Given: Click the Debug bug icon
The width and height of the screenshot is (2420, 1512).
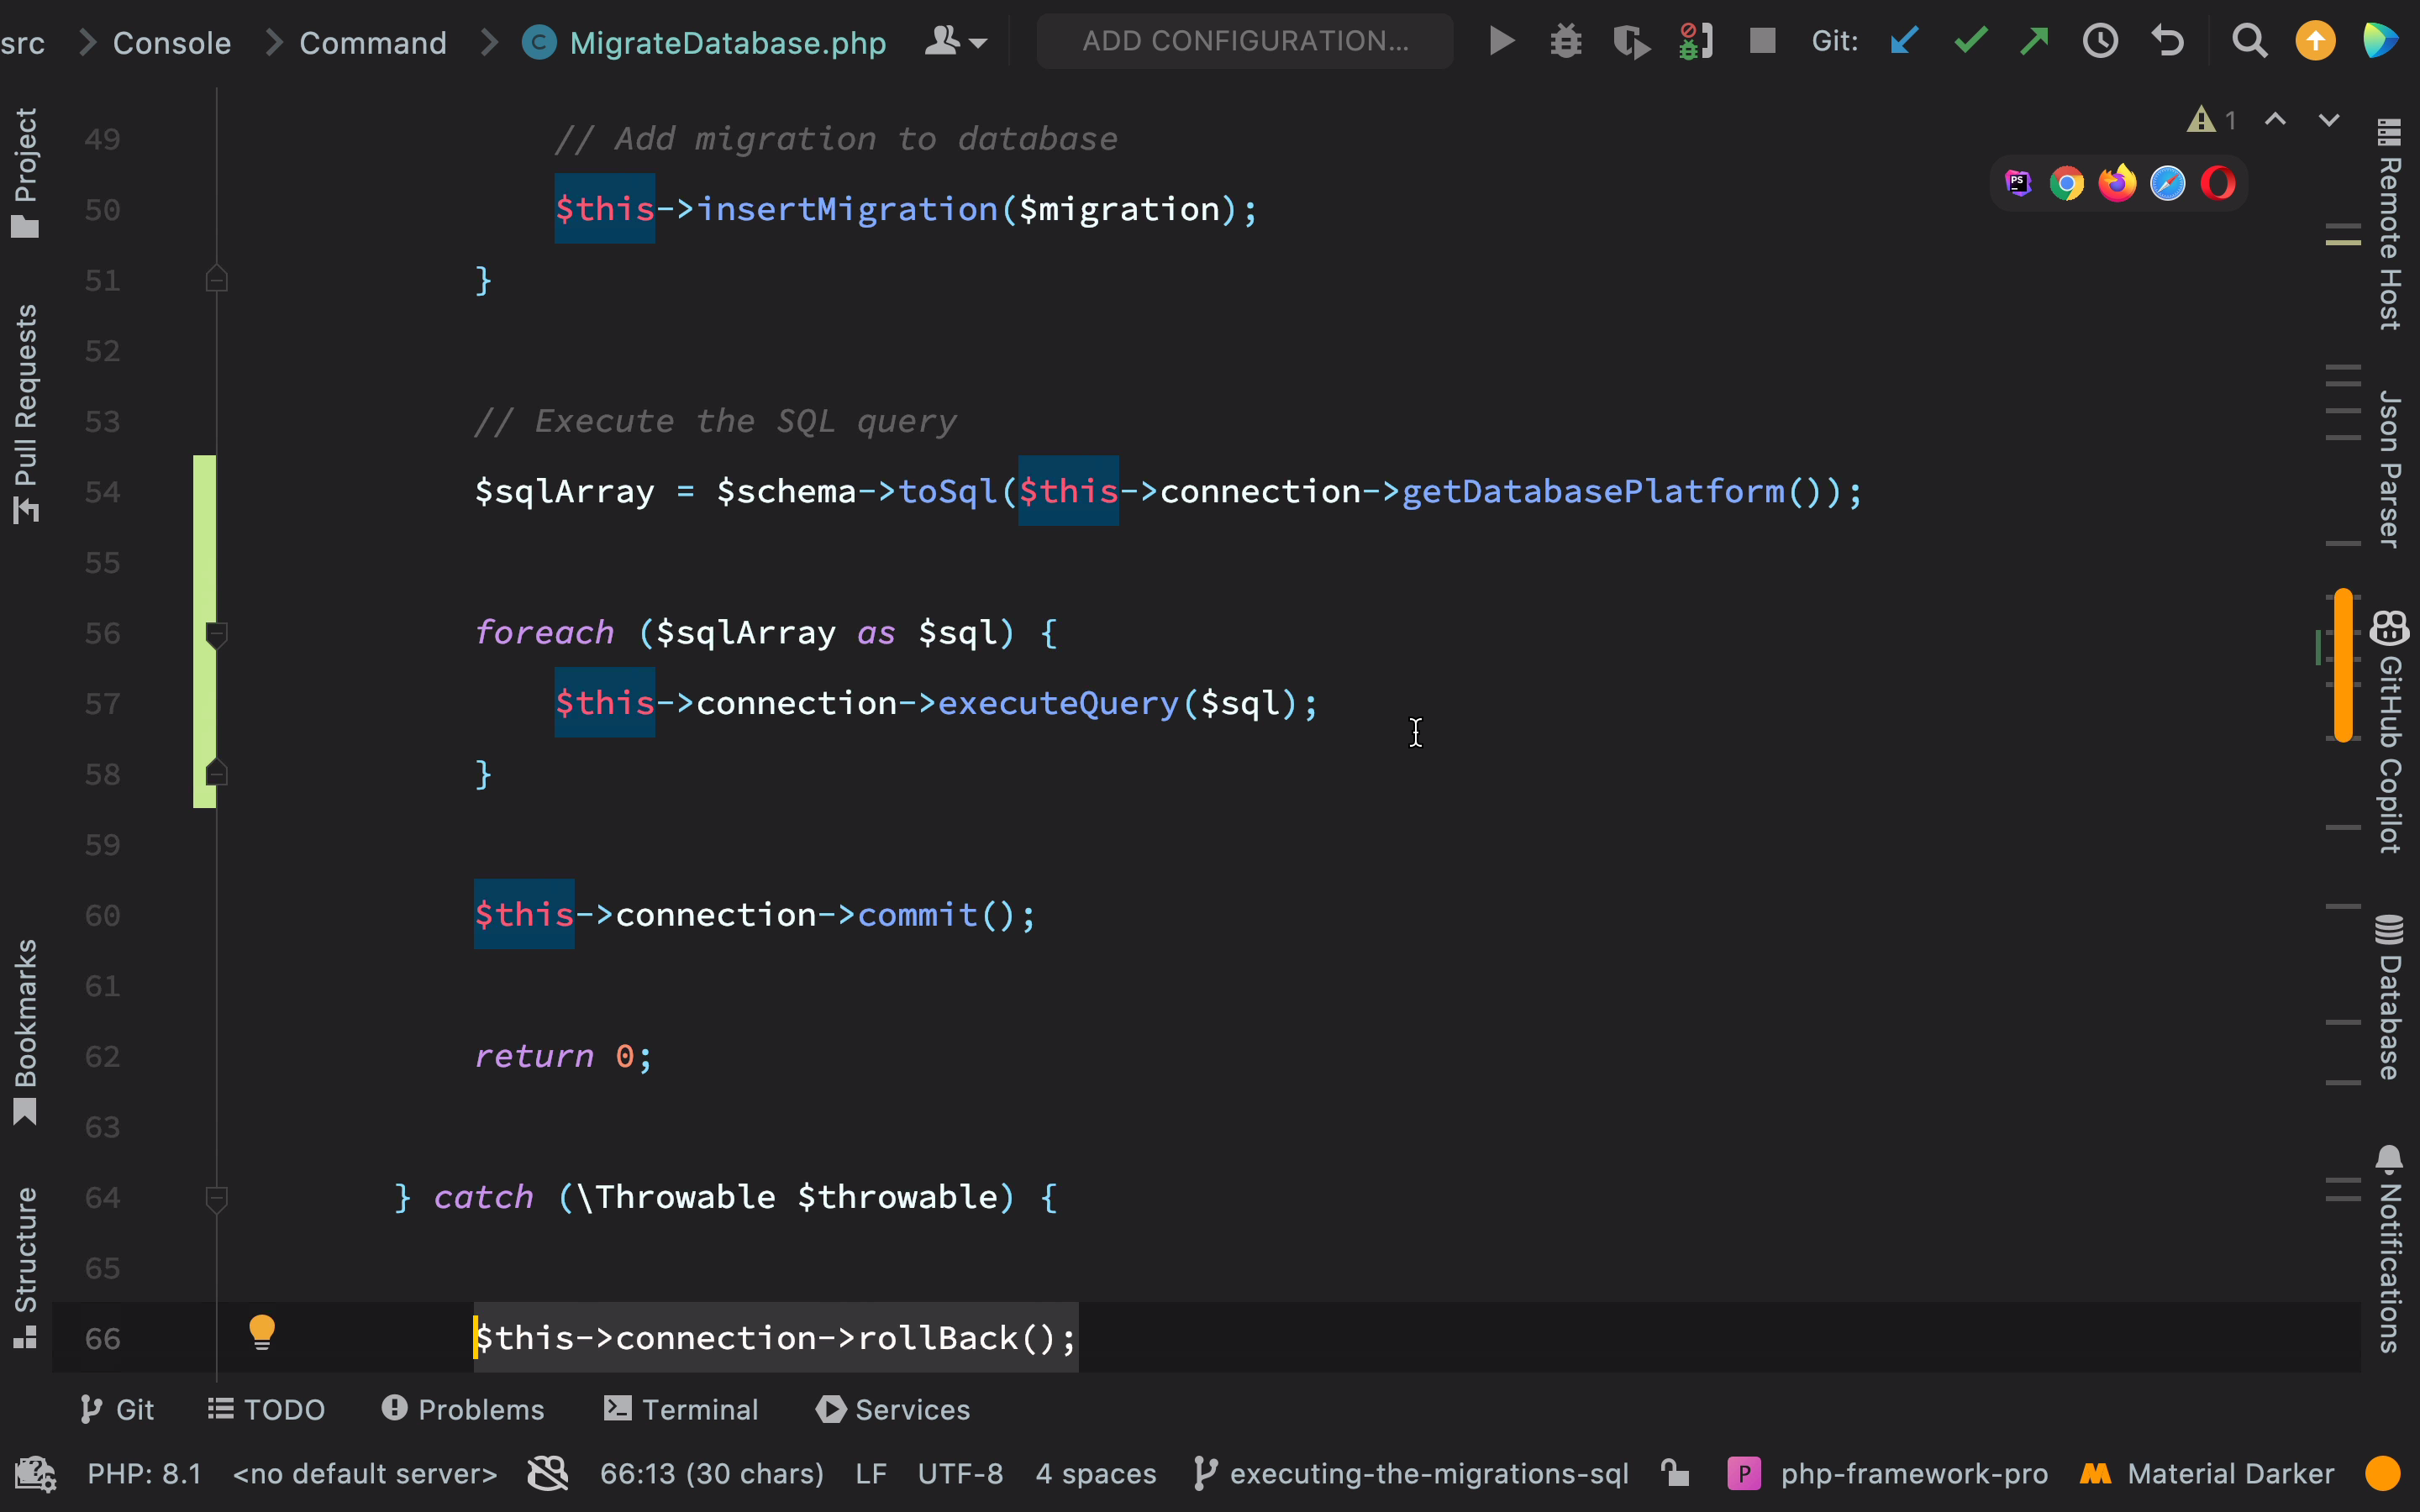Looking at the screenshot, I should click(1566, 41).
